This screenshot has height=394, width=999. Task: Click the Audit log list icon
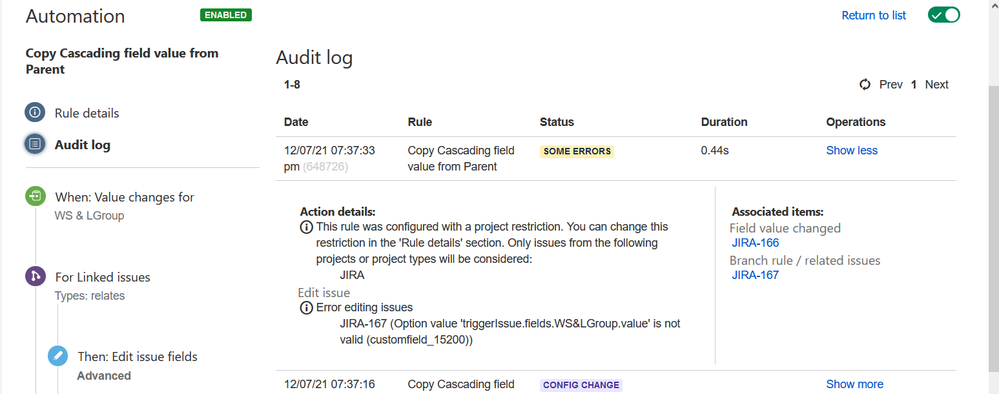tap(34, 144)
